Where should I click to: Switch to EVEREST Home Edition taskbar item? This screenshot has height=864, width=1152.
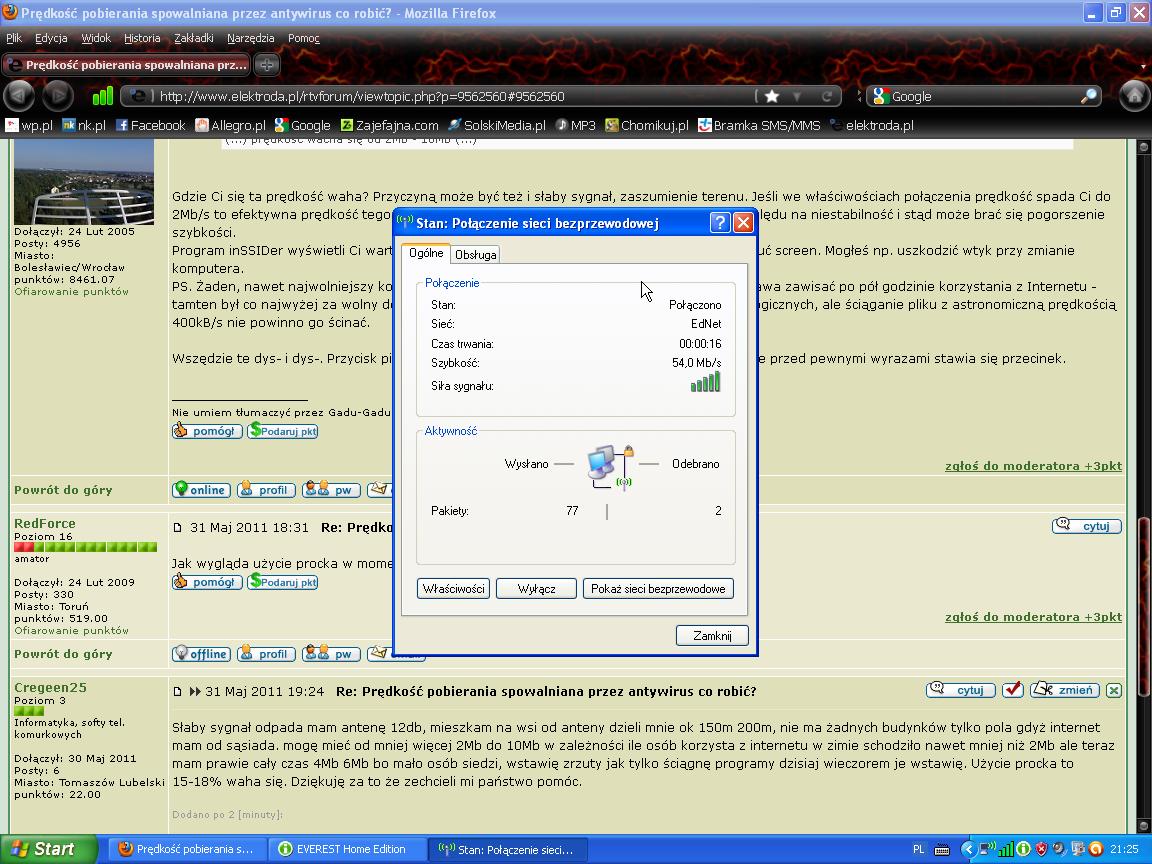point(348,849)
